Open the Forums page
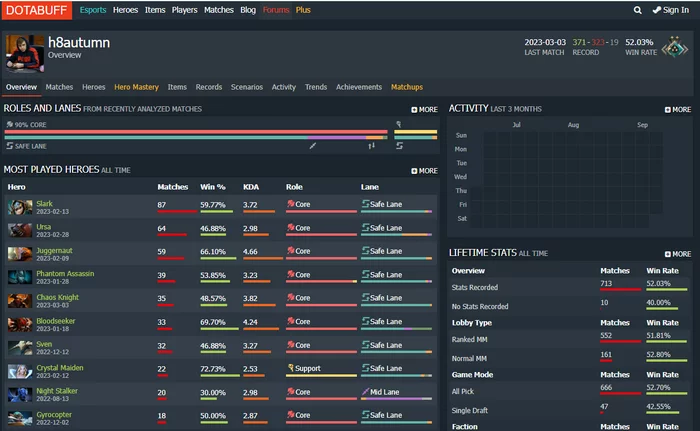This screenshot has width=700, height=431. 276,10
